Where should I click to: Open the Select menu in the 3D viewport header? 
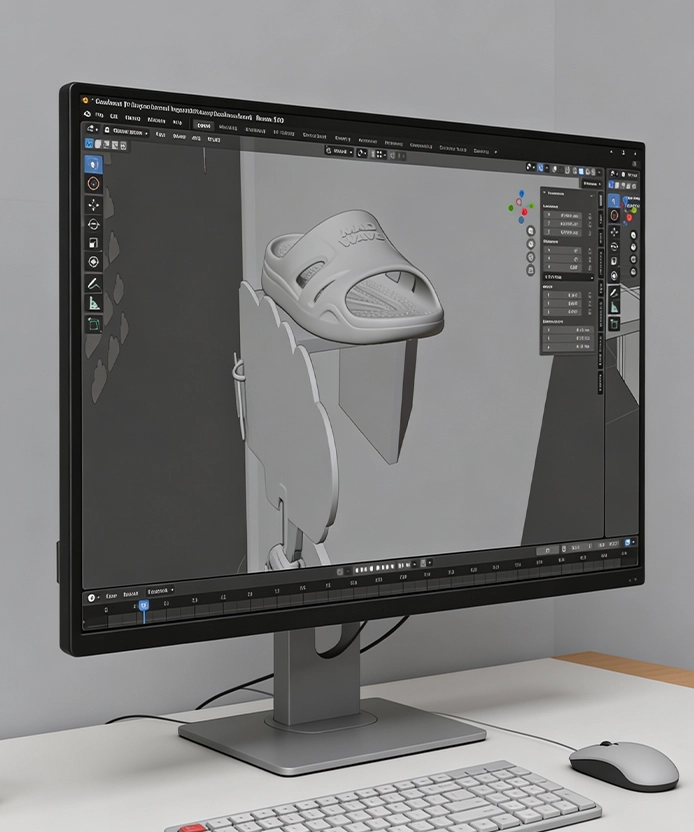179,136
